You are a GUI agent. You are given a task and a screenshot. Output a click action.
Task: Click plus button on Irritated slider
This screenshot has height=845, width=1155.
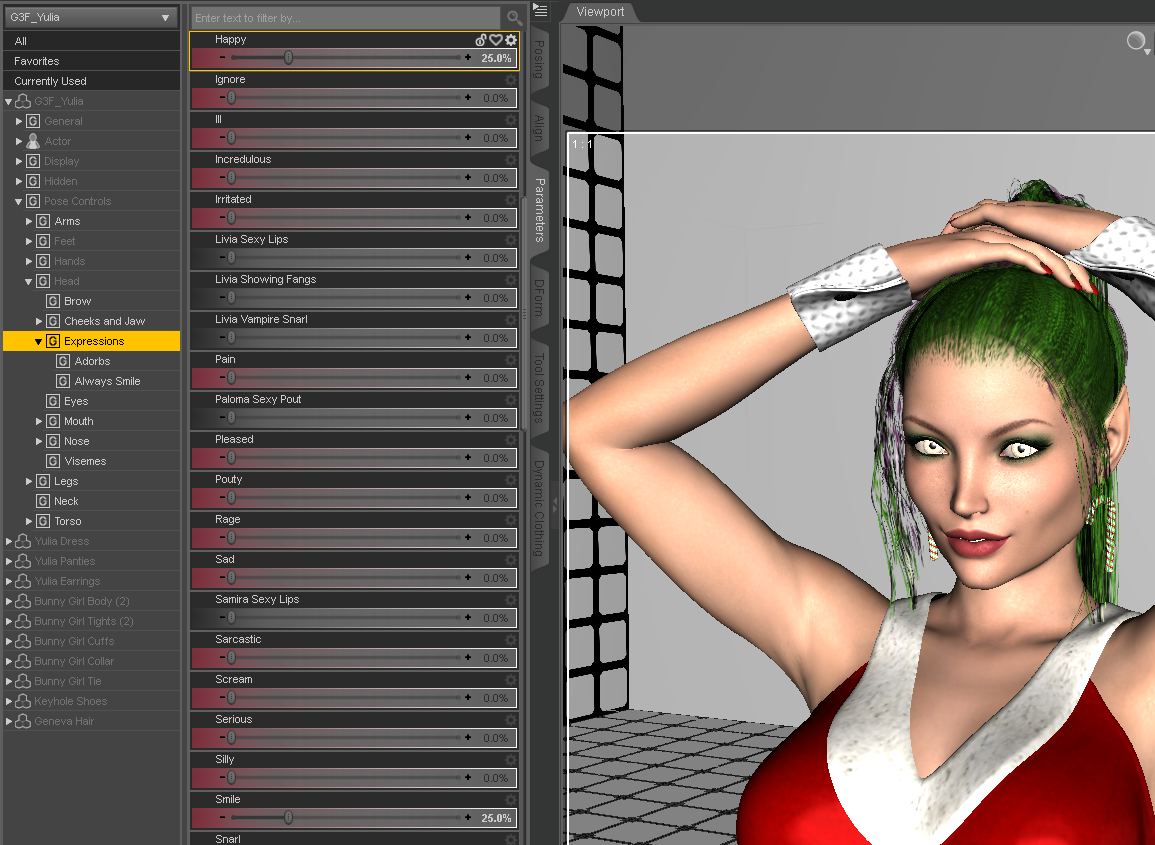468,217
